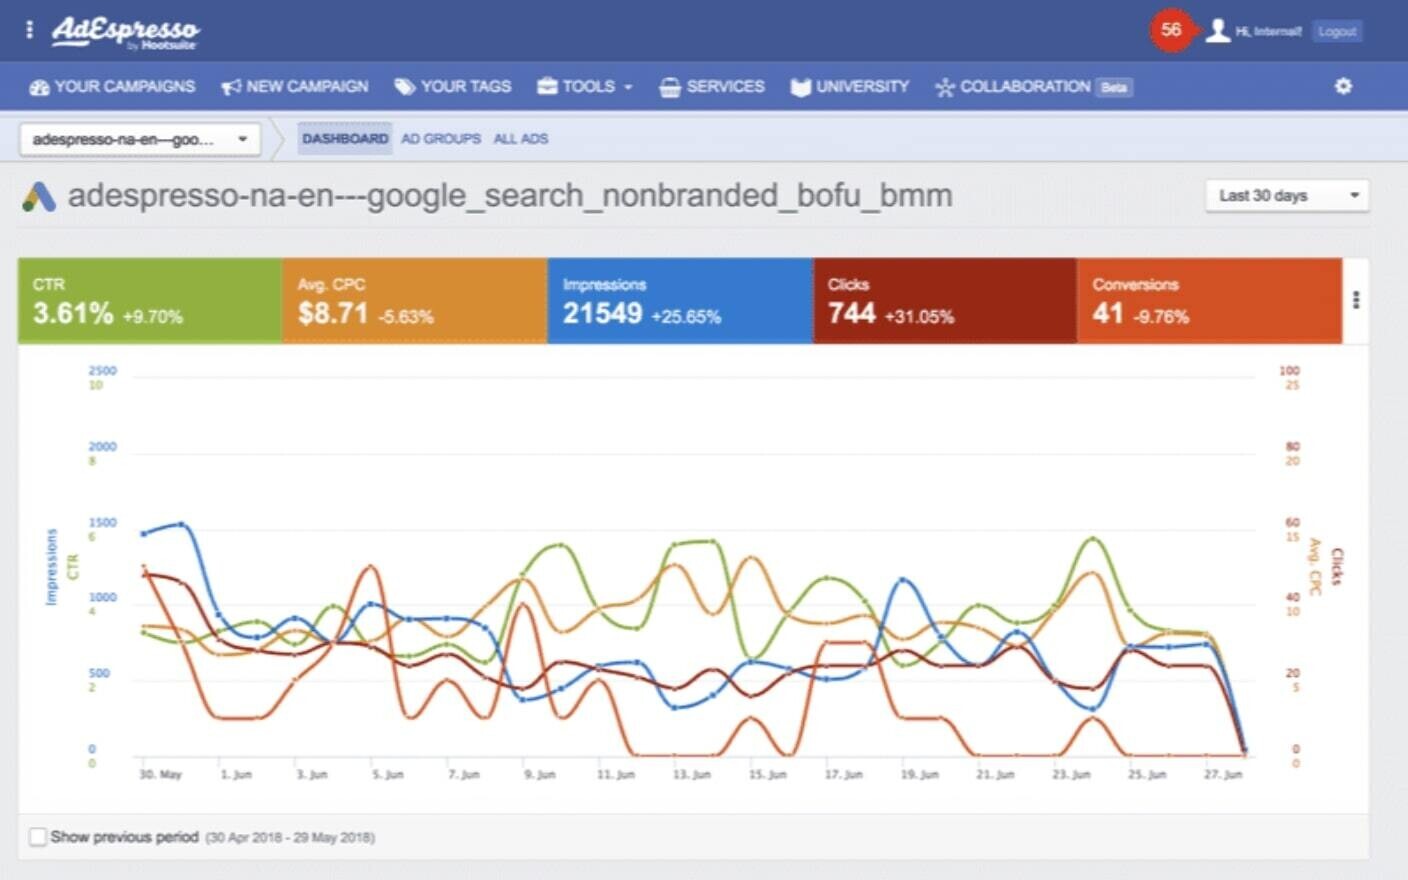Change the Last 30 days date range
Viewport: 1408px width, 880px height.
pos(1287,195)
